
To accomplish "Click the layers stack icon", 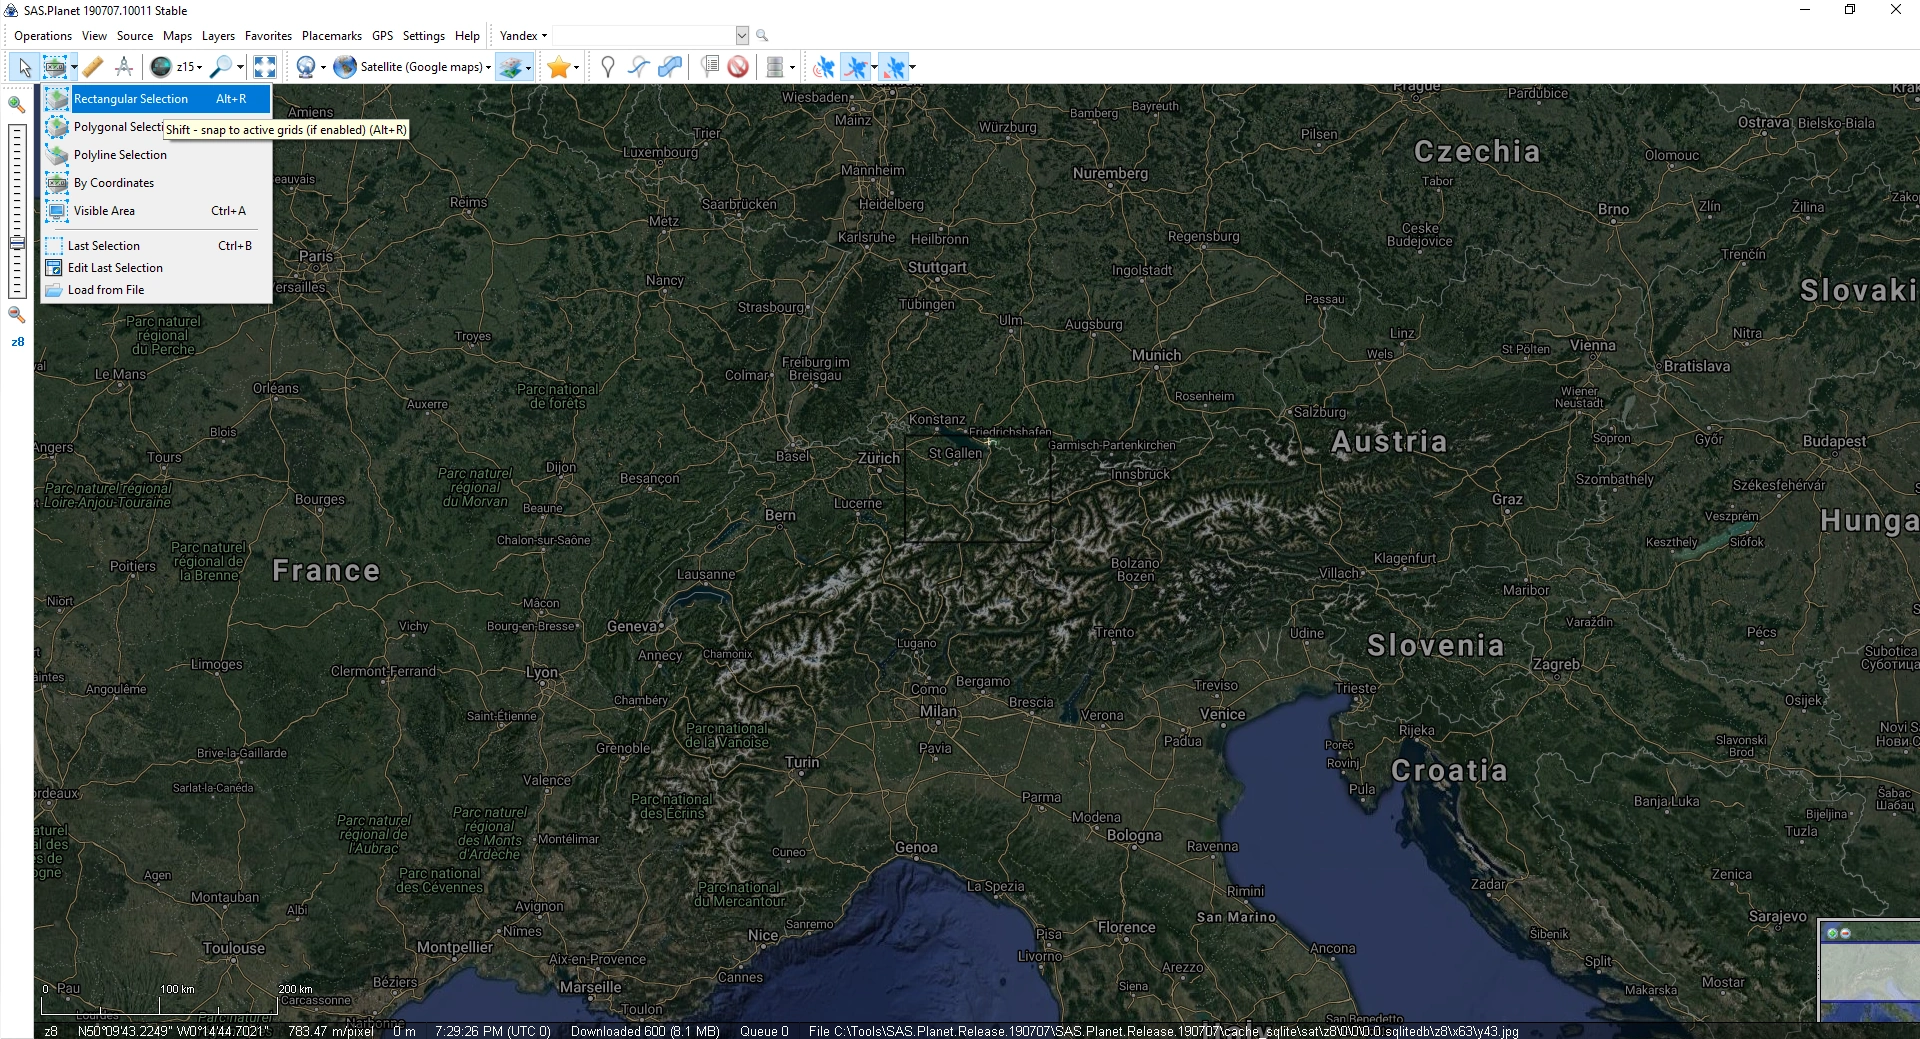I will click(x=510, y=67).
